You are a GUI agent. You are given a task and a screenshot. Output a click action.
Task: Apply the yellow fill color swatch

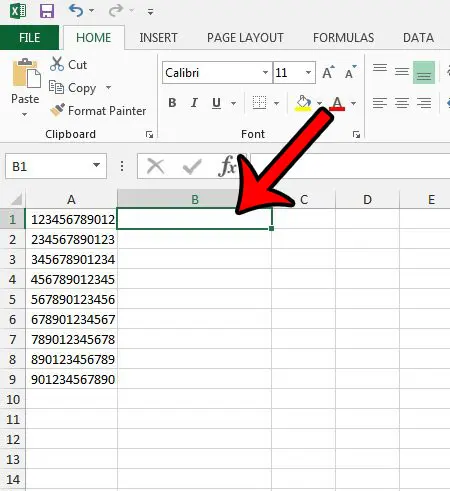point(303,103)
